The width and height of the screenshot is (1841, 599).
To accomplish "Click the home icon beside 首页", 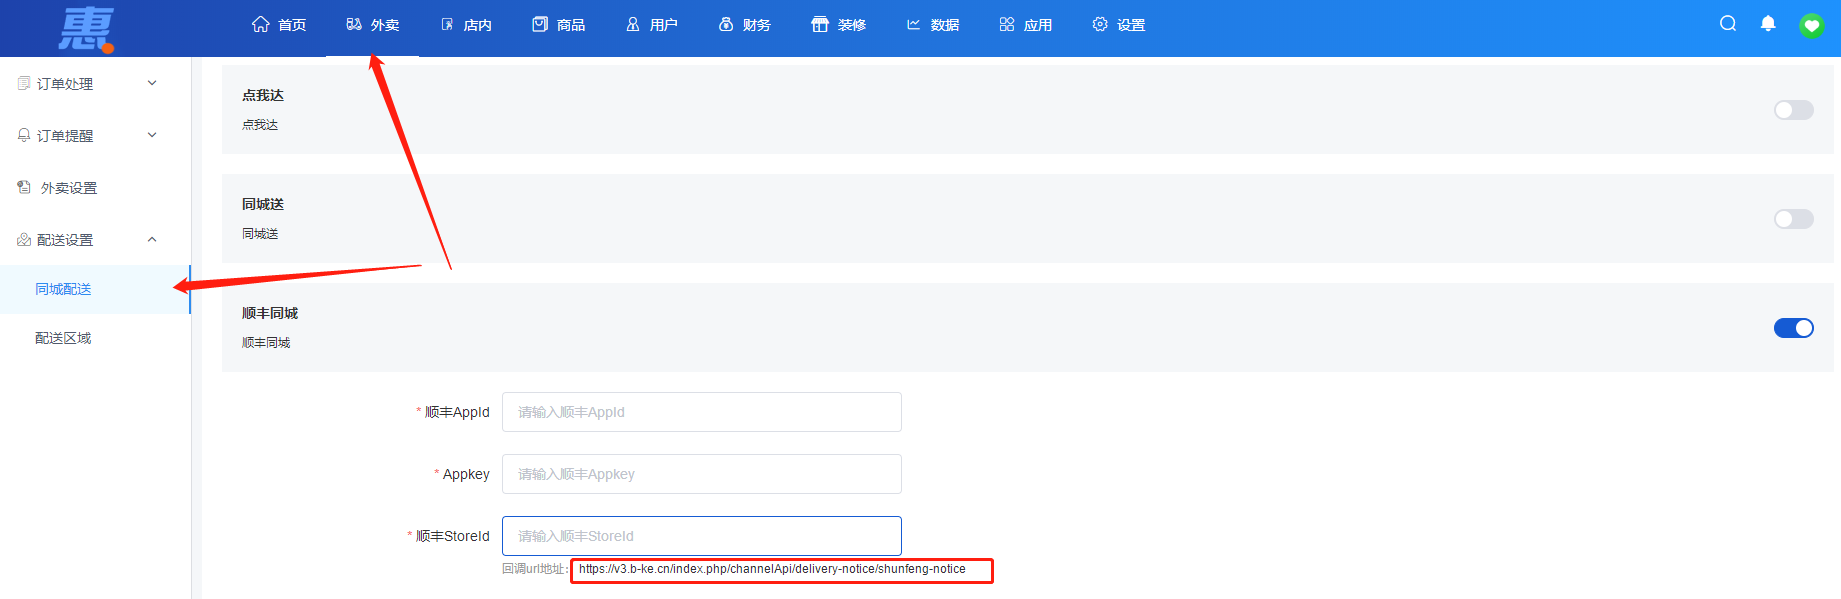I will pyautogui.click(x=261, y=24).
